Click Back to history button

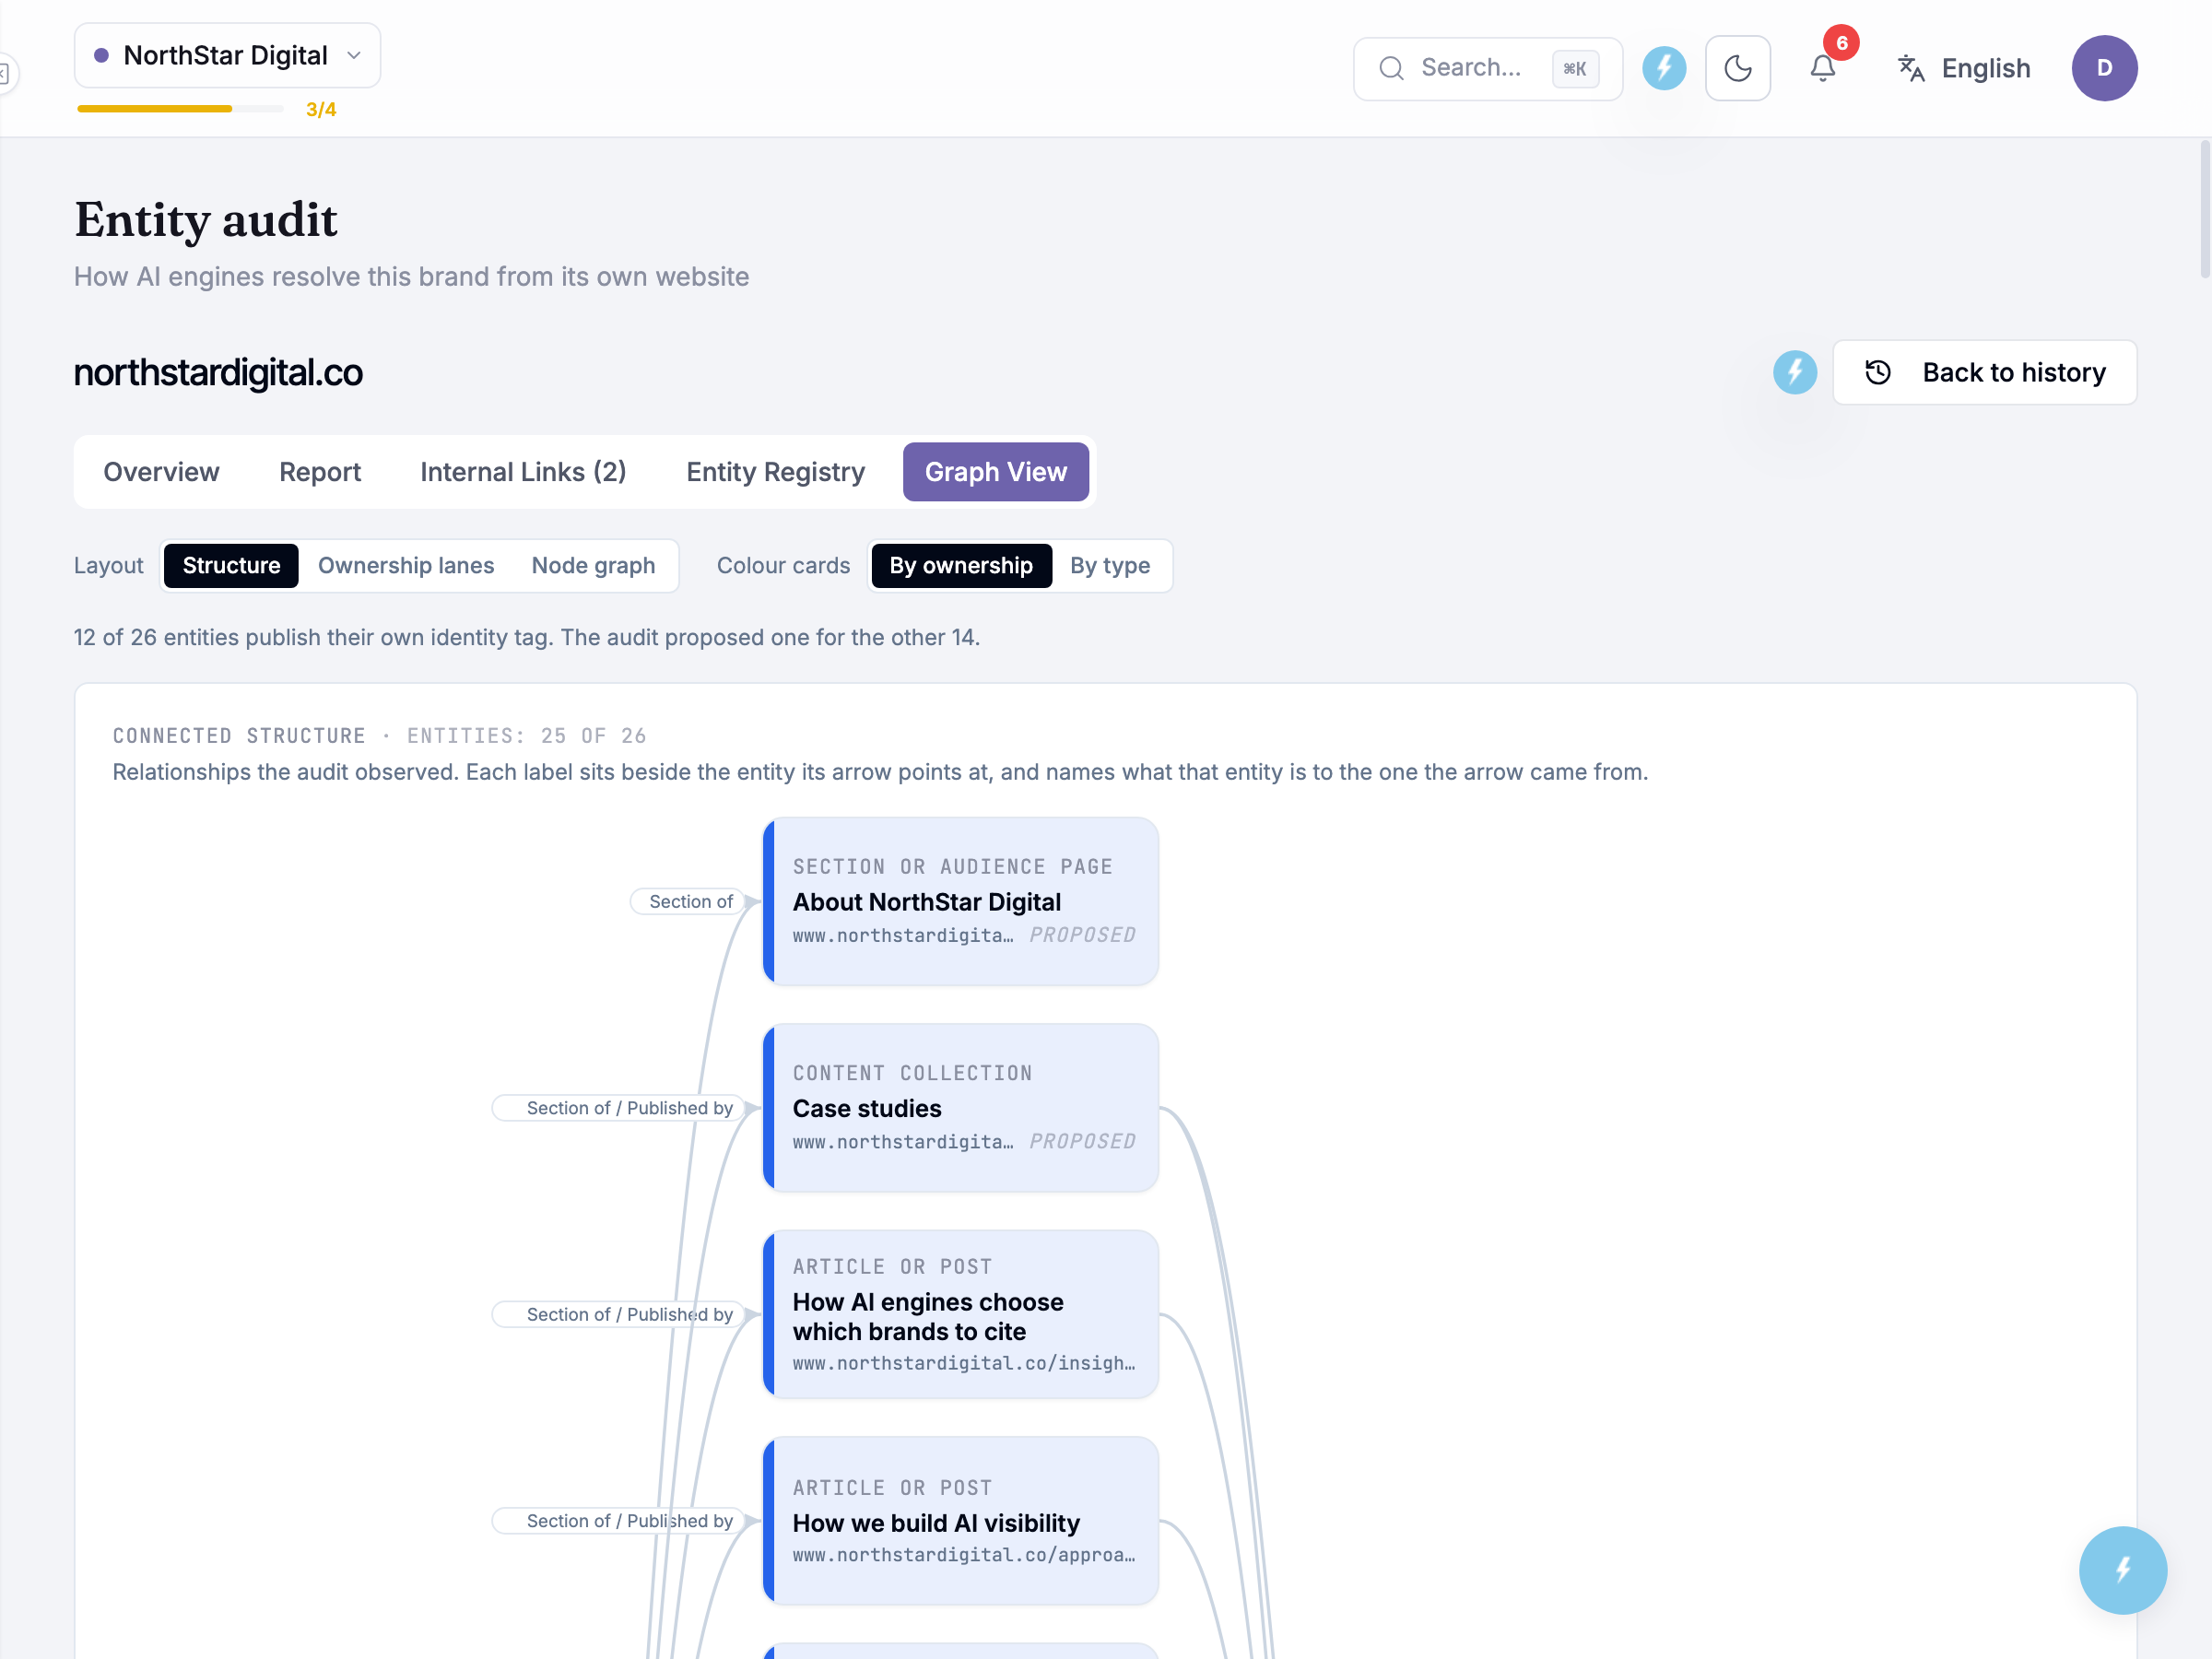tap(1984, 372)
